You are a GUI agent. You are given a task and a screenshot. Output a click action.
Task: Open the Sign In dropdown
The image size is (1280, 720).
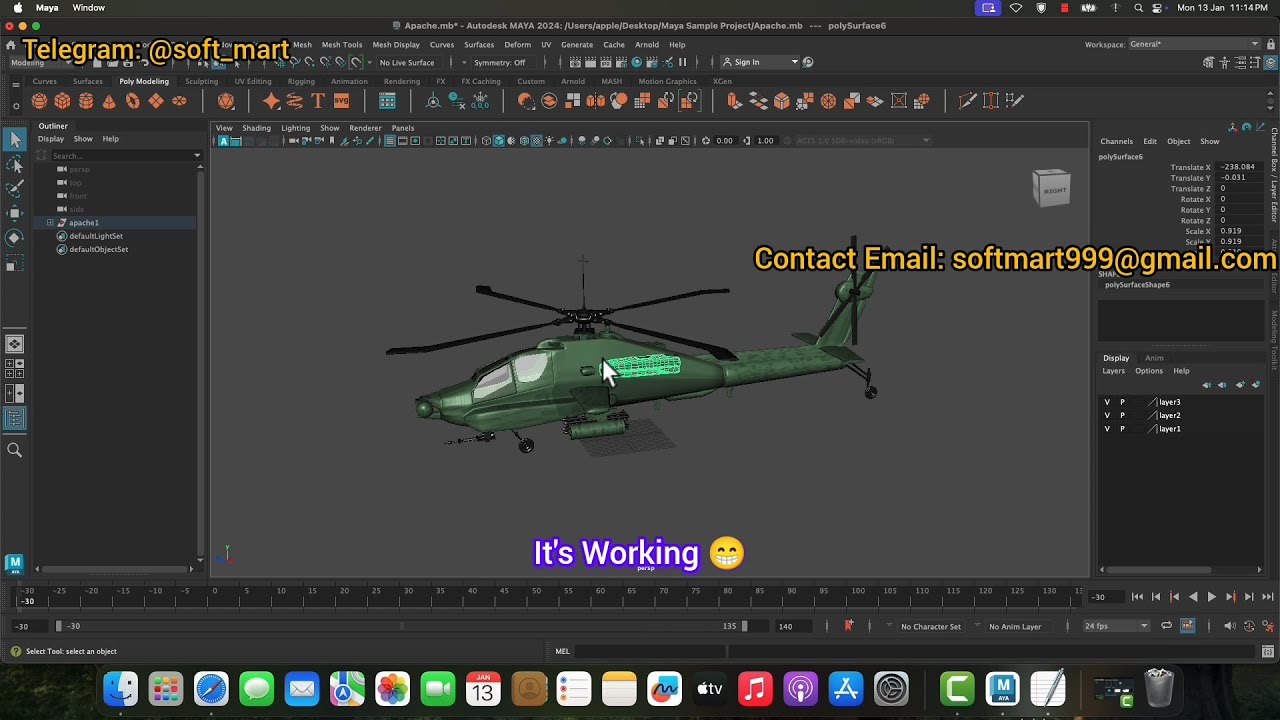(x=761, y=62)
